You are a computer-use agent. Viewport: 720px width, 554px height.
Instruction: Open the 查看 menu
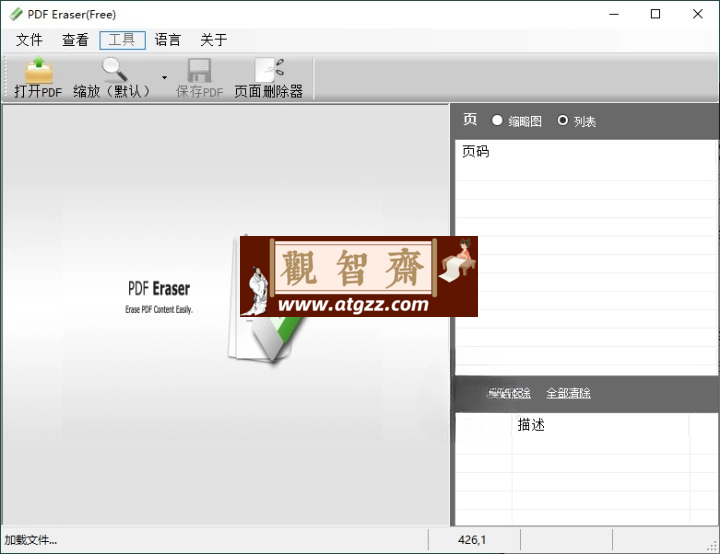click(x=75, y=40)
